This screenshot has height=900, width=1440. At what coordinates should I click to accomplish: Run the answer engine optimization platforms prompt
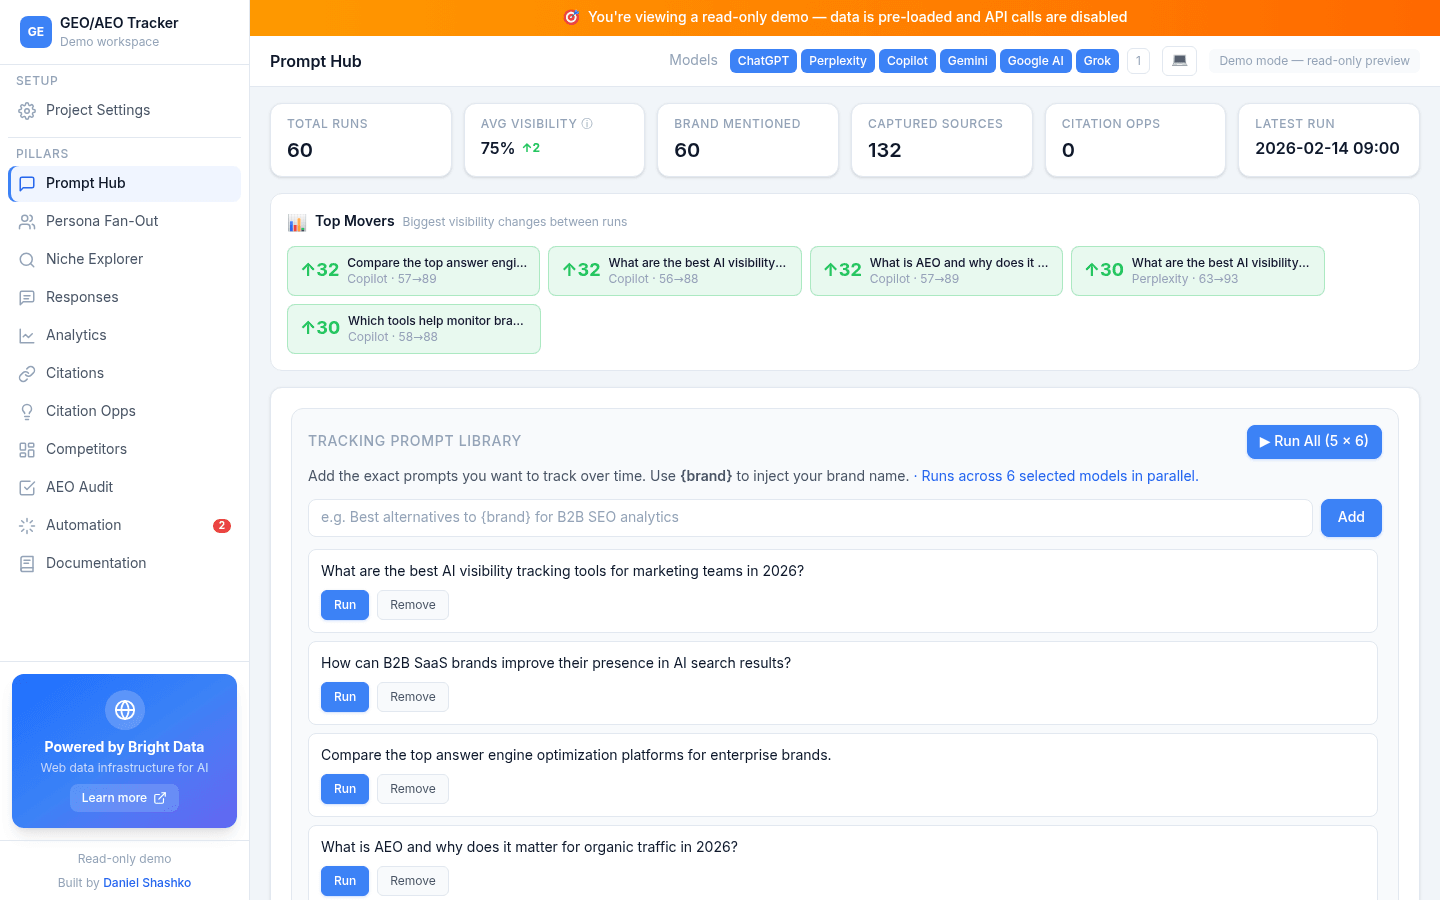(345, 789)
